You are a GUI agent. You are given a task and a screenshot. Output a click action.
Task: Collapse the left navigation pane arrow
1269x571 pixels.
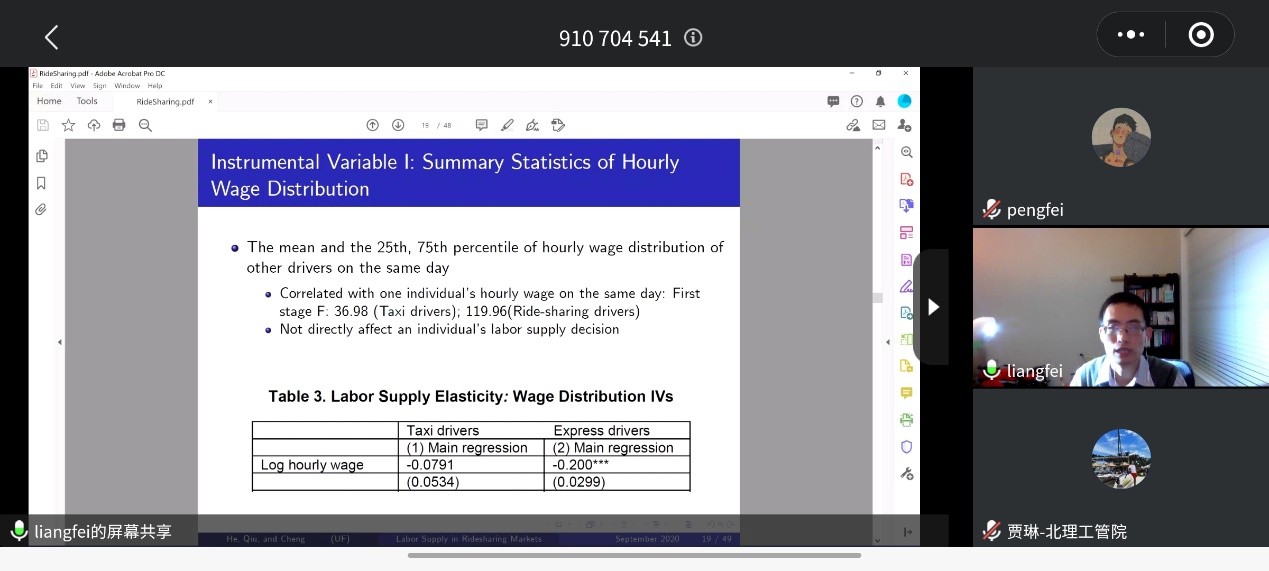(59, 342)
